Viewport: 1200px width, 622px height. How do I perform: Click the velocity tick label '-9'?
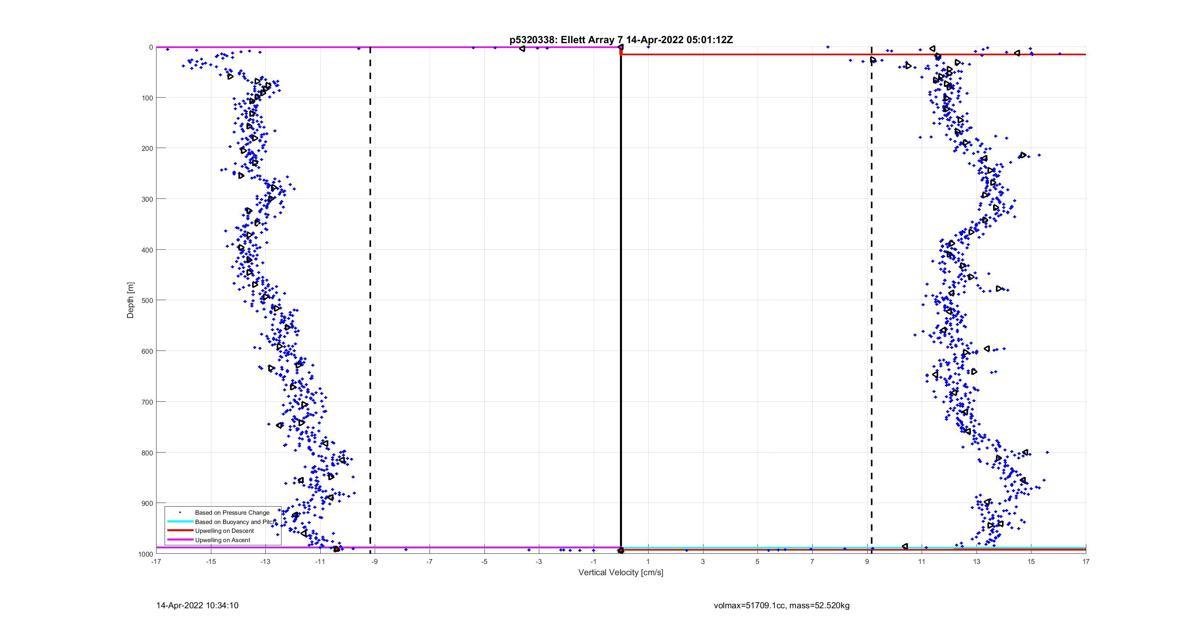click(374, 562)
